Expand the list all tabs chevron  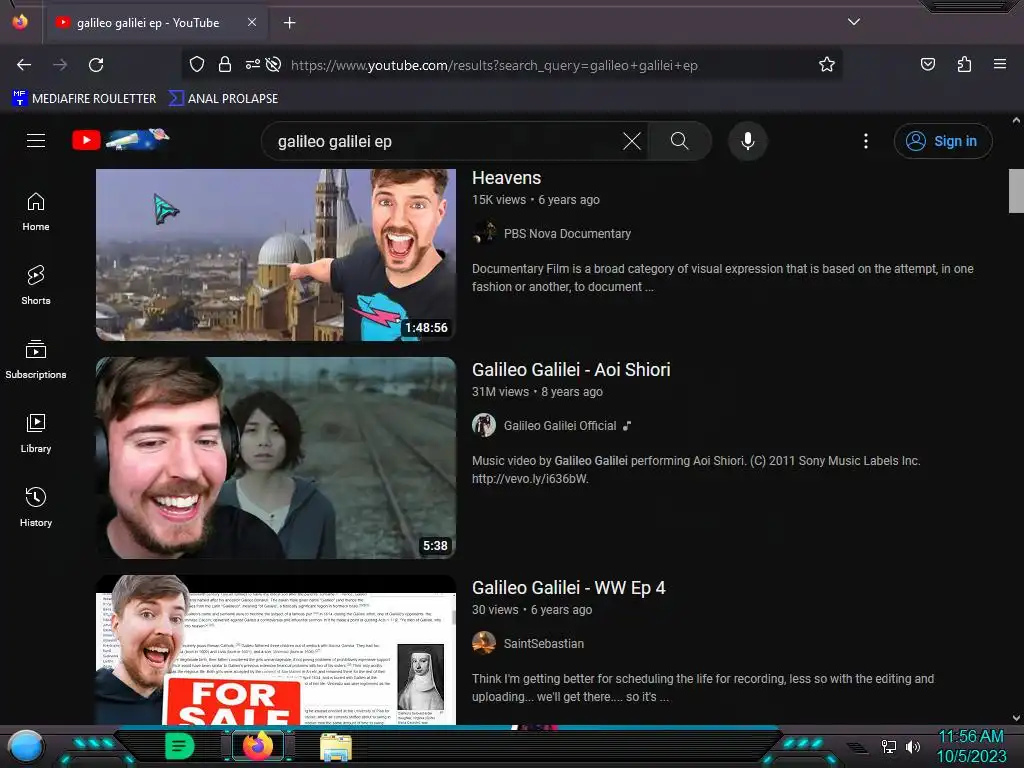853,22
